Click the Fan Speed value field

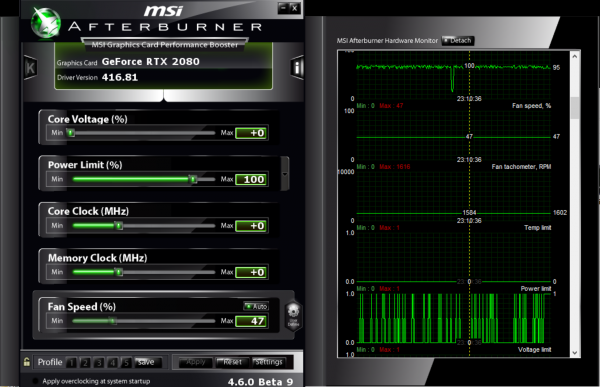tap(251, 321)
